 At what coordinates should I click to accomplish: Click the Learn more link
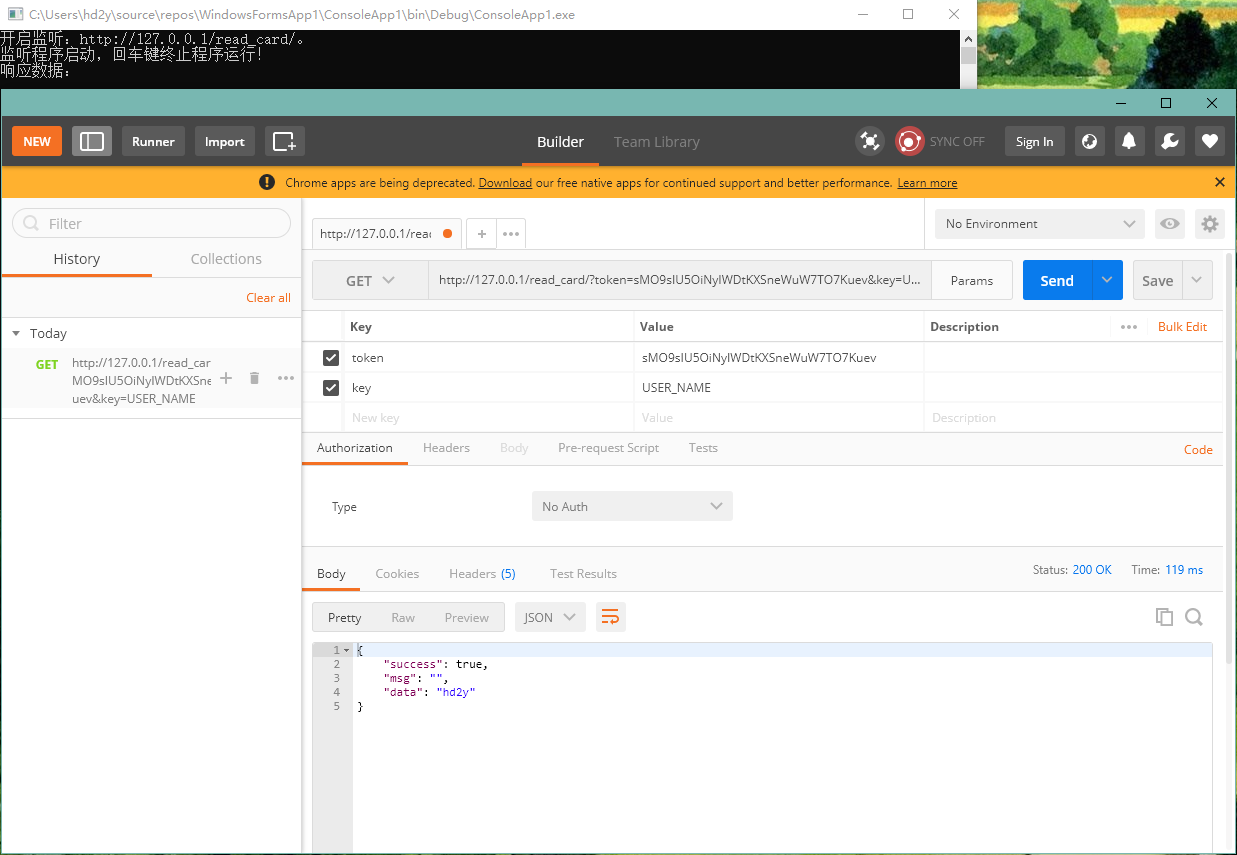927,183
